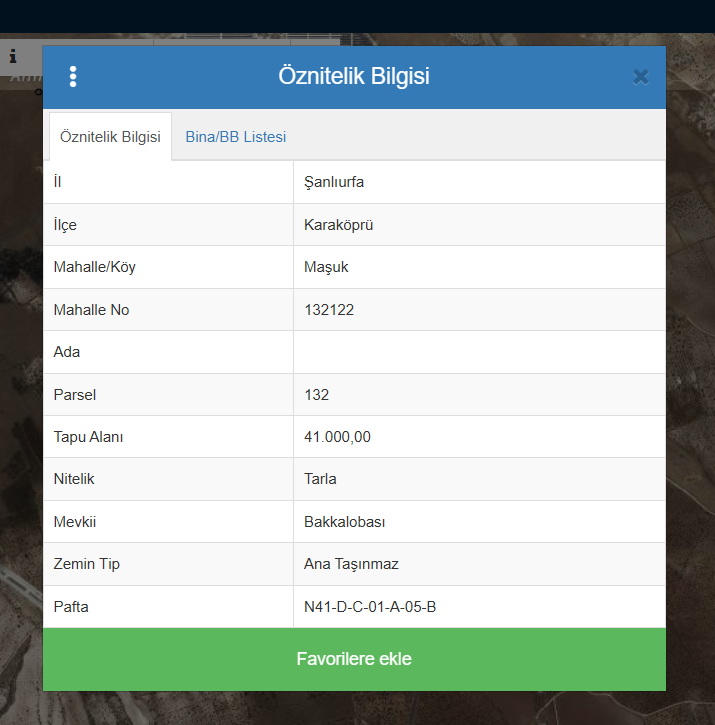Viewport: 715px width, 725px height.
Task: Click Tapu Alanı value 41.000,00
Action: (x=337, y=437)
